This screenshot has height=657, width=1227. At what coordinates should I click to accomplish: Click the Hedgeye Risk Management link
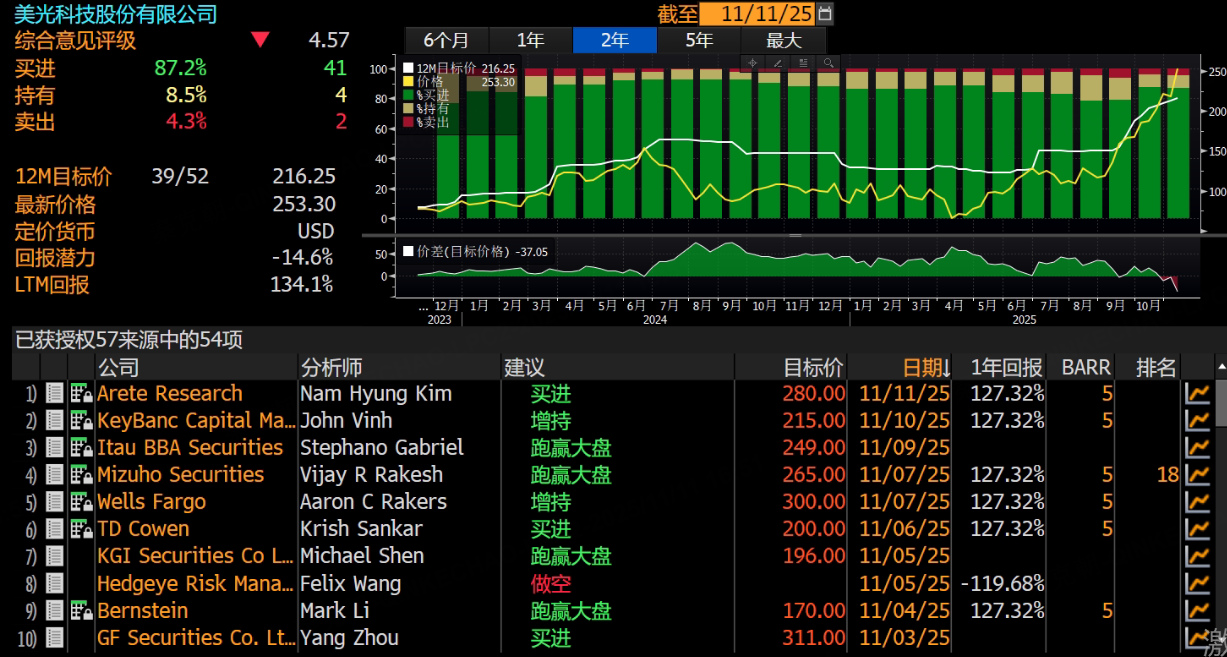point(196,584)
